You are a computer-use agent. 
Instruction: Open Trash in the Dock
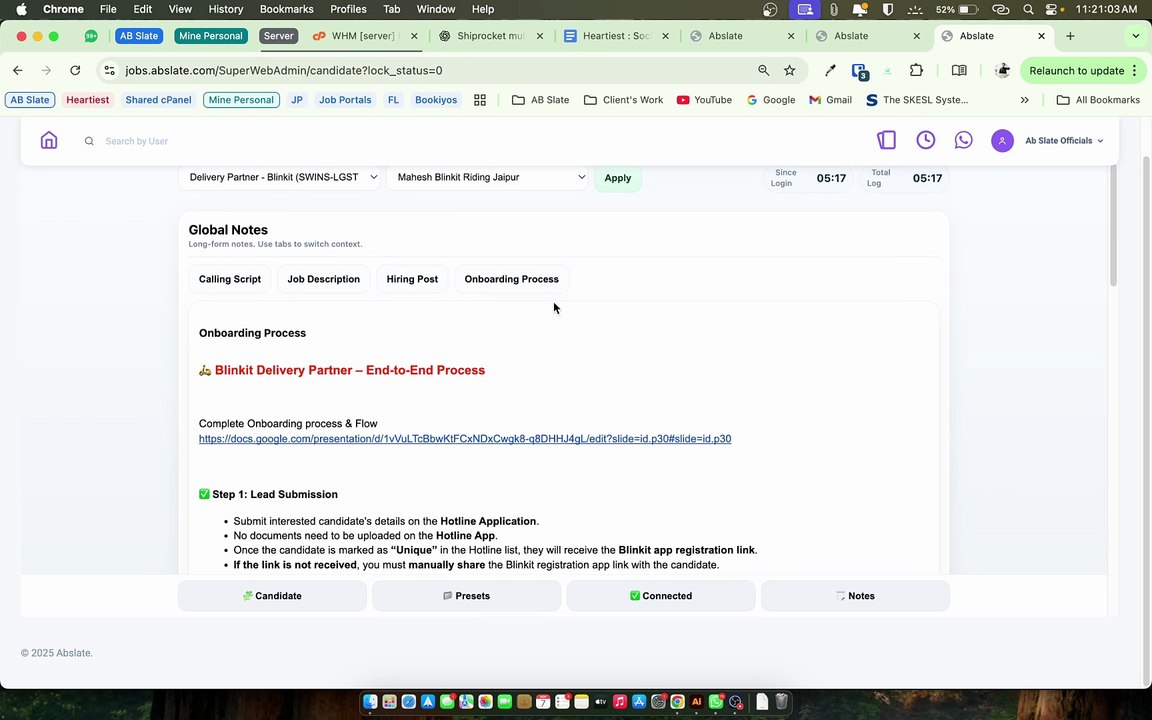[781, 702]
